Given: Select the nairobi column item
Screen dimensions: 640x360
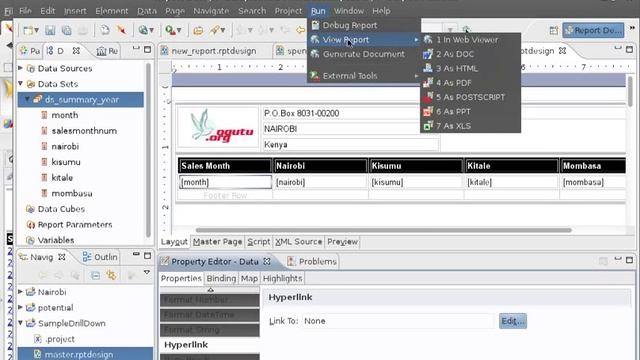Looking at the screenshot, I should pyautogui.click(x=65, y=146).
